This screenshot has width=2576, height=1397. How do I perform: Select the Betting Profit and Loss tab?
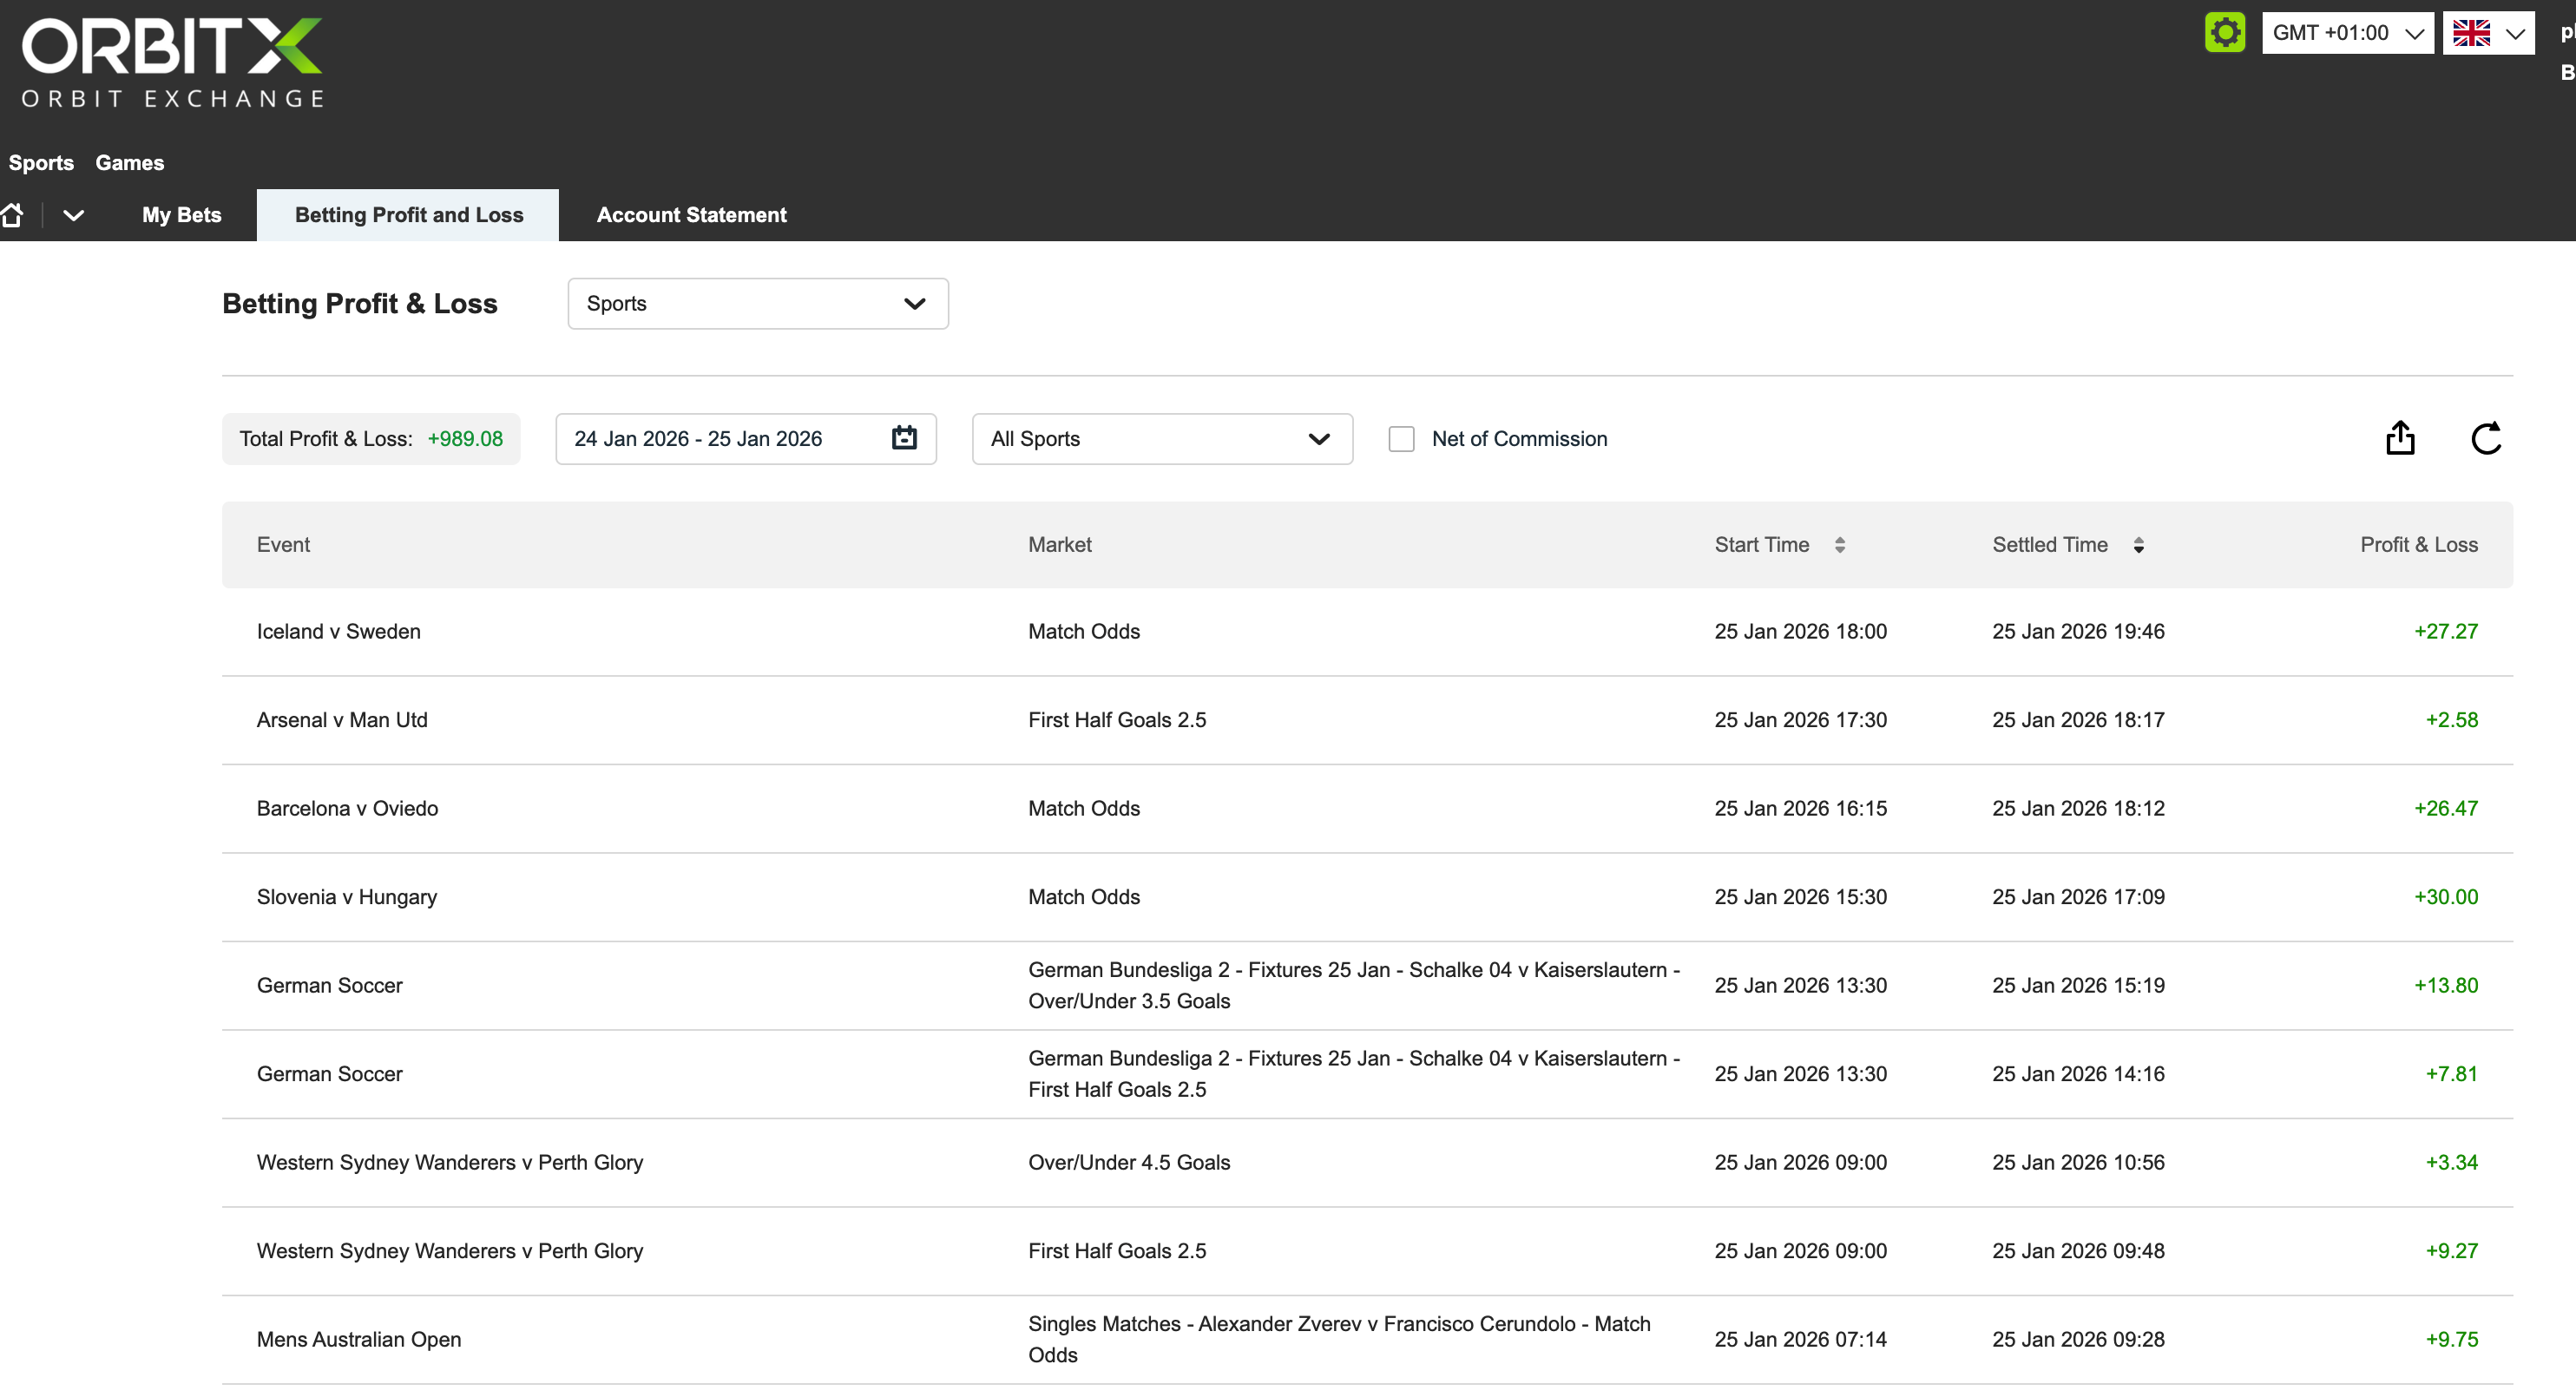point(408,215)
